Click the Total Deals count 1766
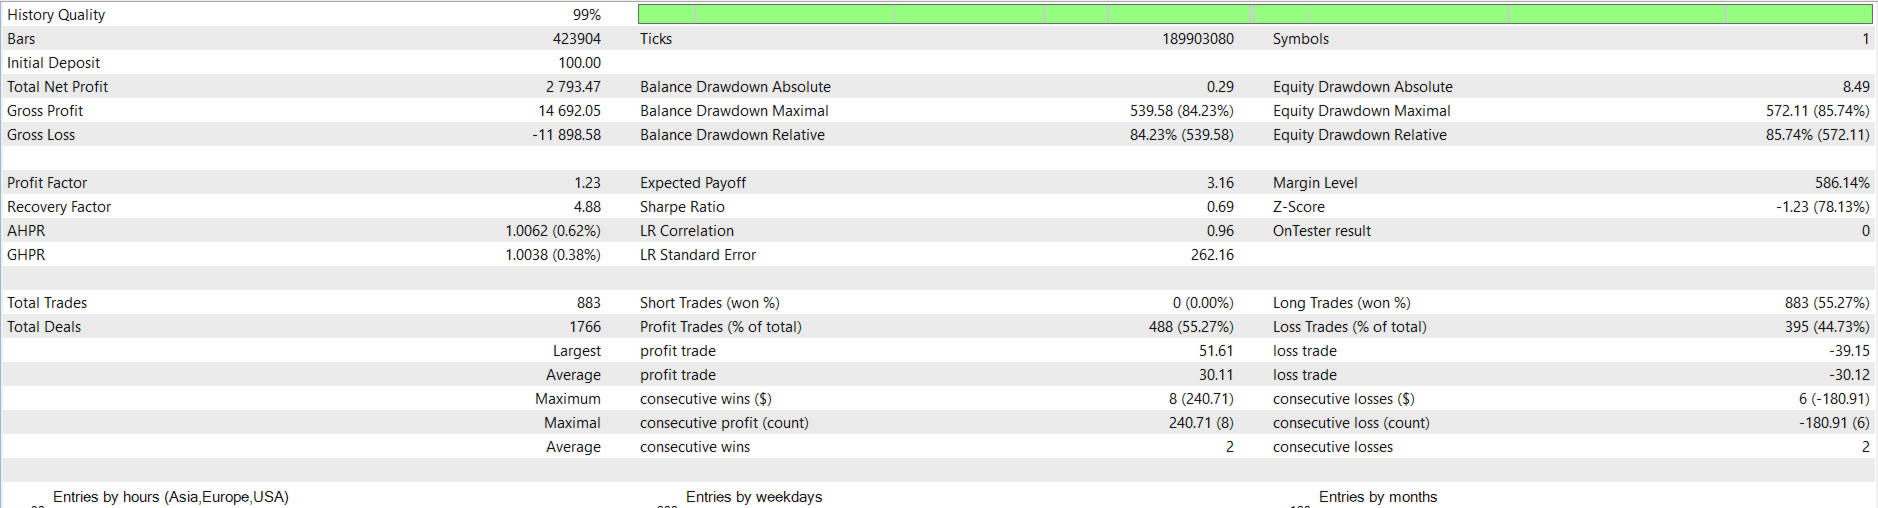1878x508 pixels. coord(585,327)
